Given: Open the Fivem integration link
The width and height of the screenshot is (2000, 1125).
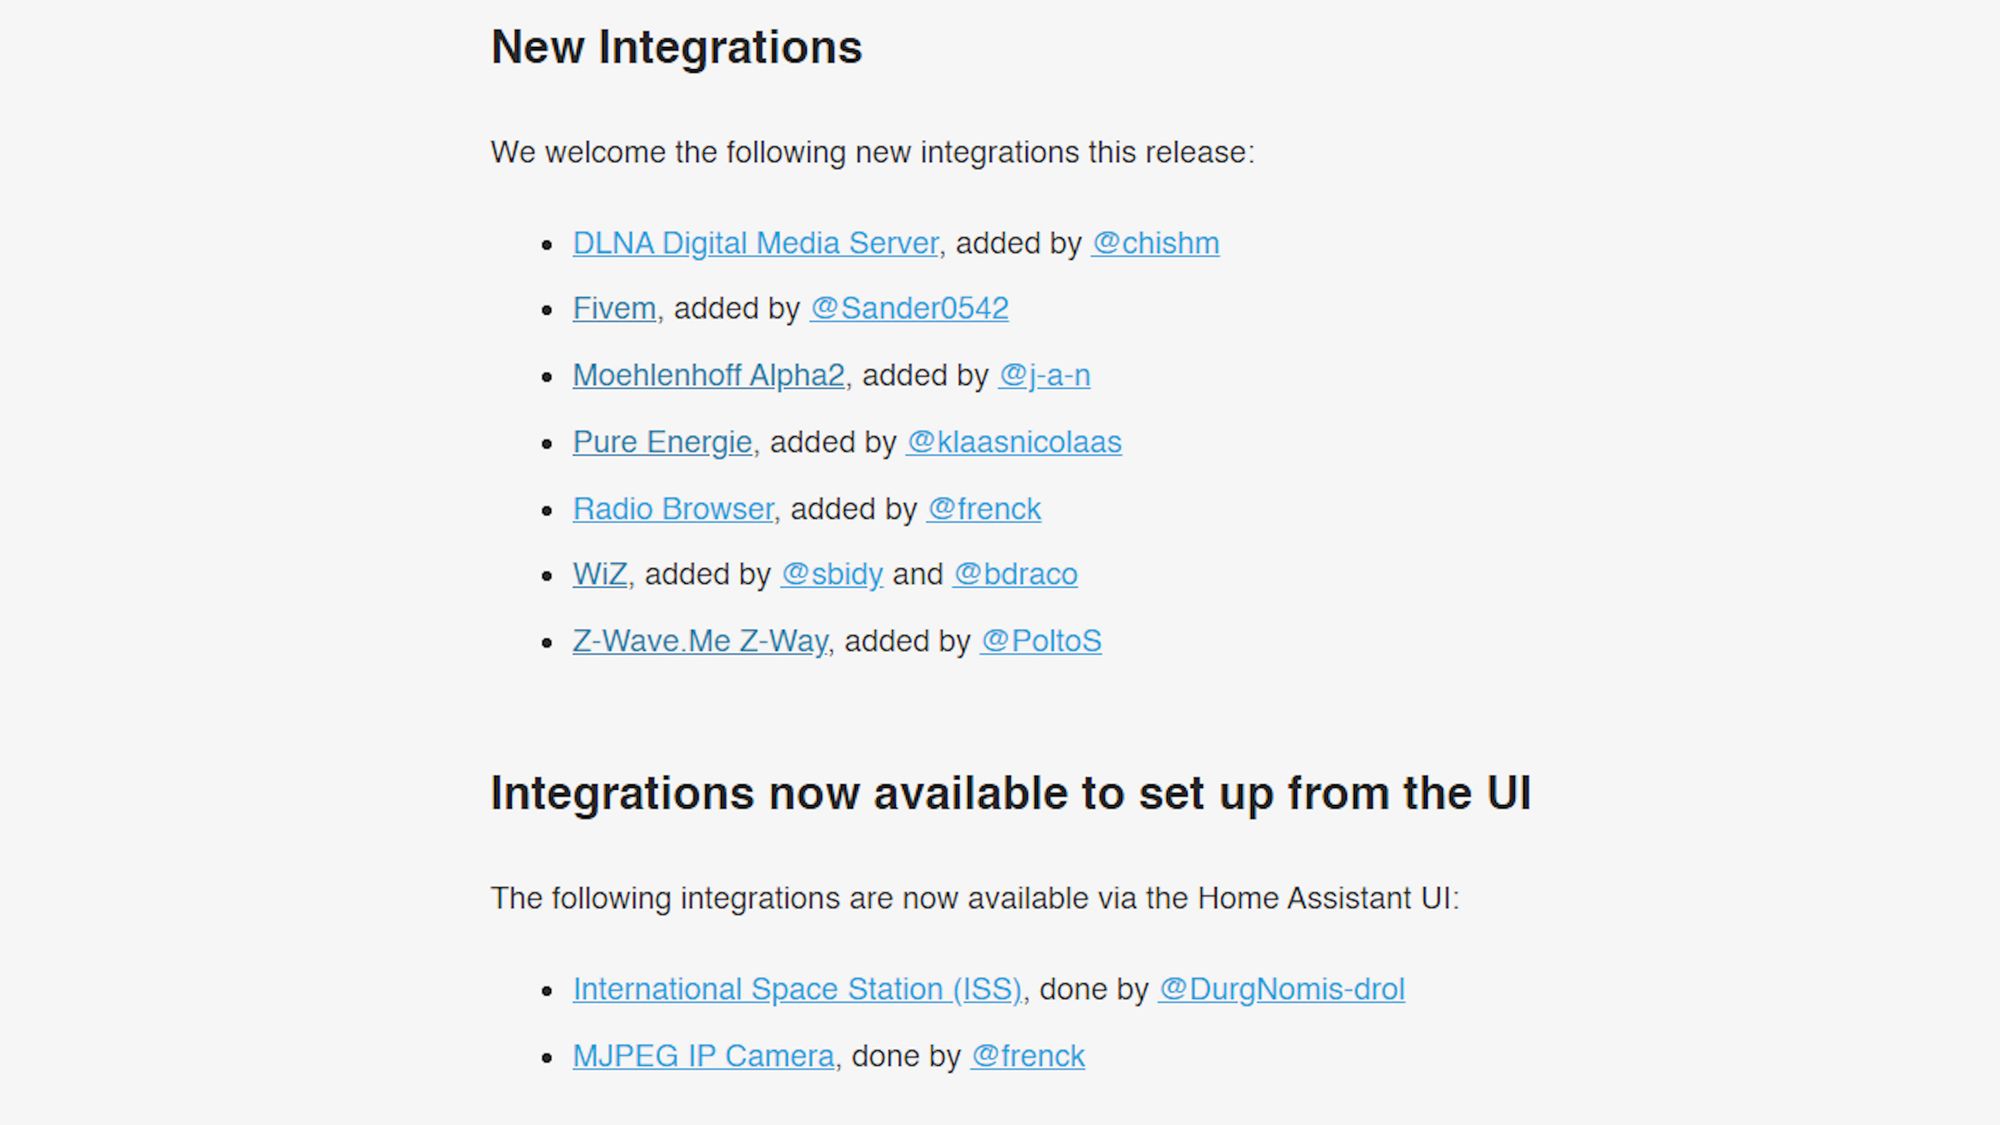Looking at the screenshot, I should [614, 308].
